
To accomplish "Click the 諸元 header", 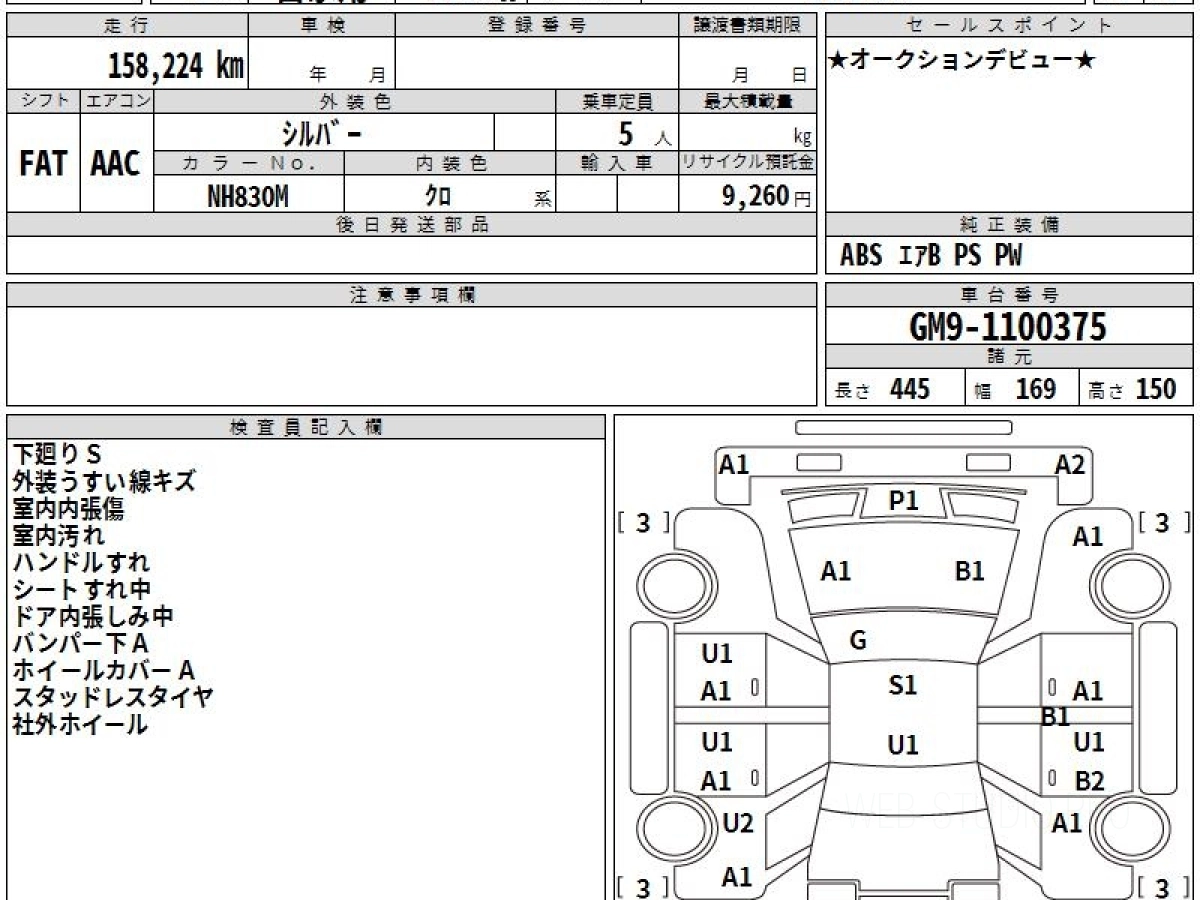I will point(1009,357).
